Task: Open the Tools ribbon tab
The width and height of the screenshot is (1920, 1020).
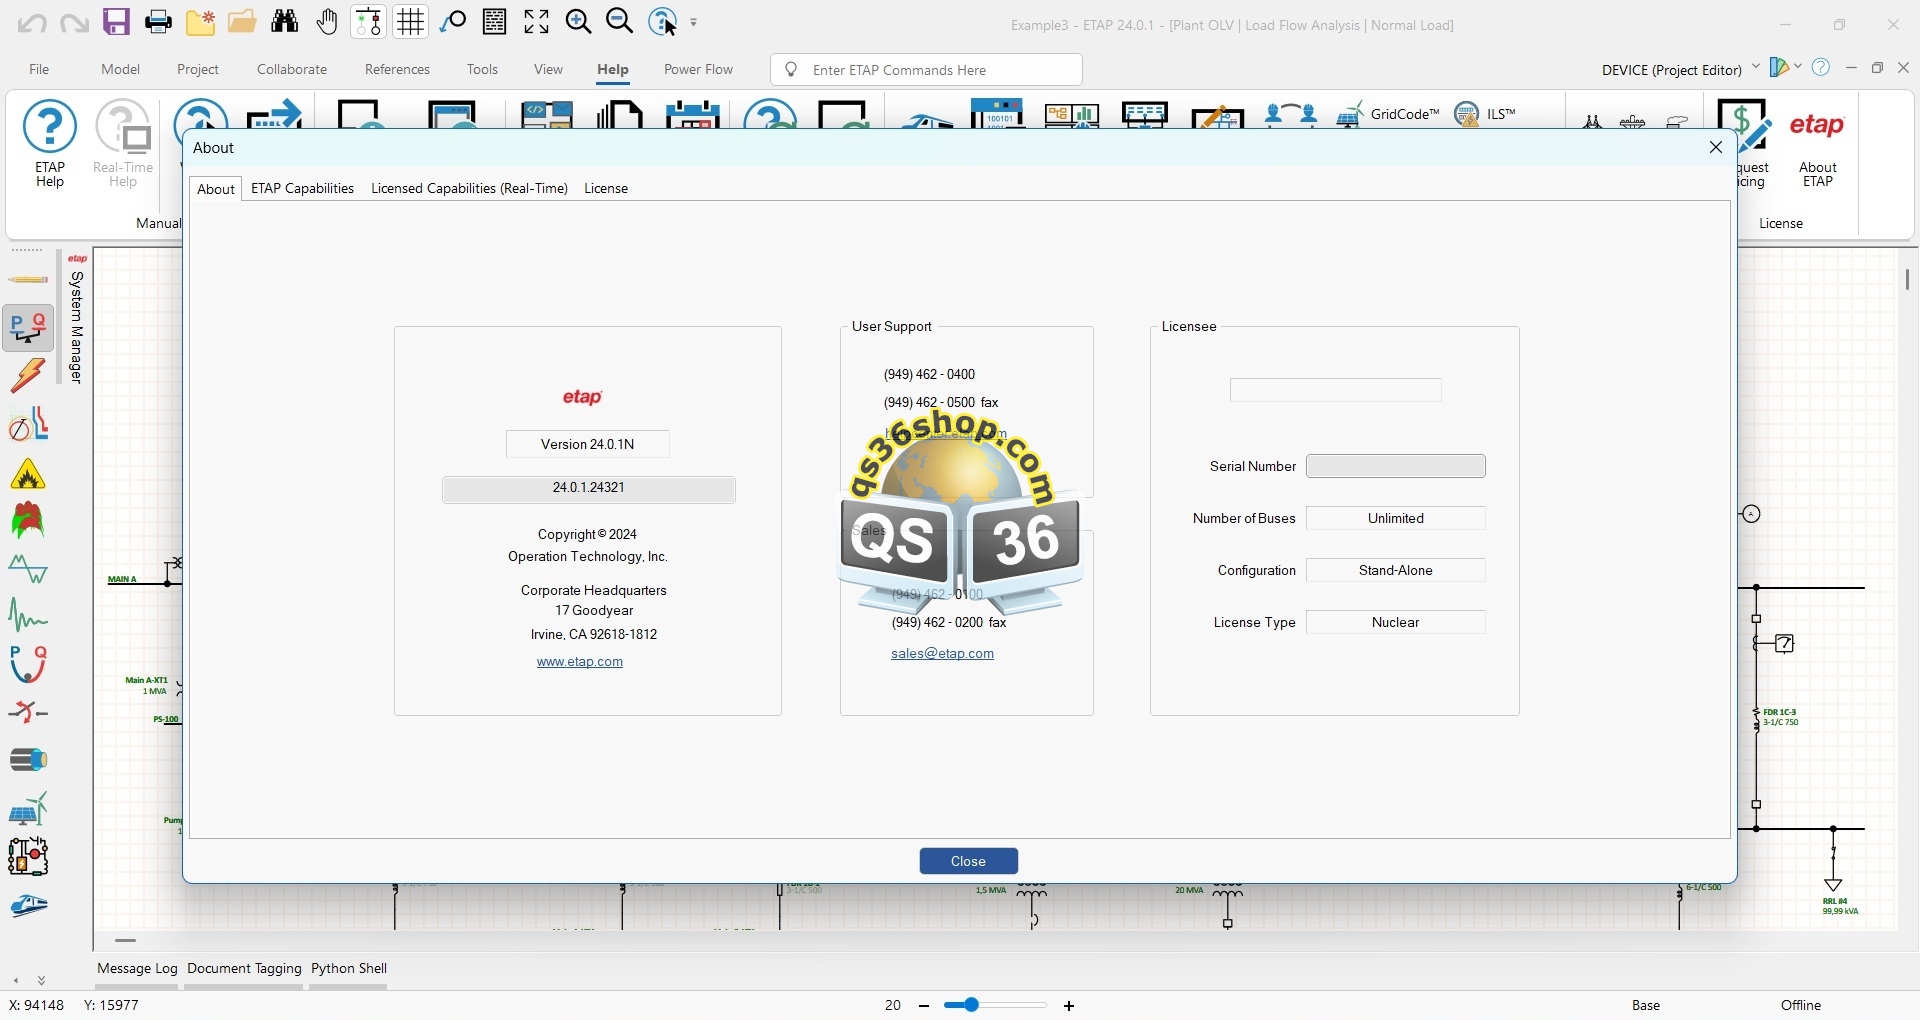Action: click(482, 69)
